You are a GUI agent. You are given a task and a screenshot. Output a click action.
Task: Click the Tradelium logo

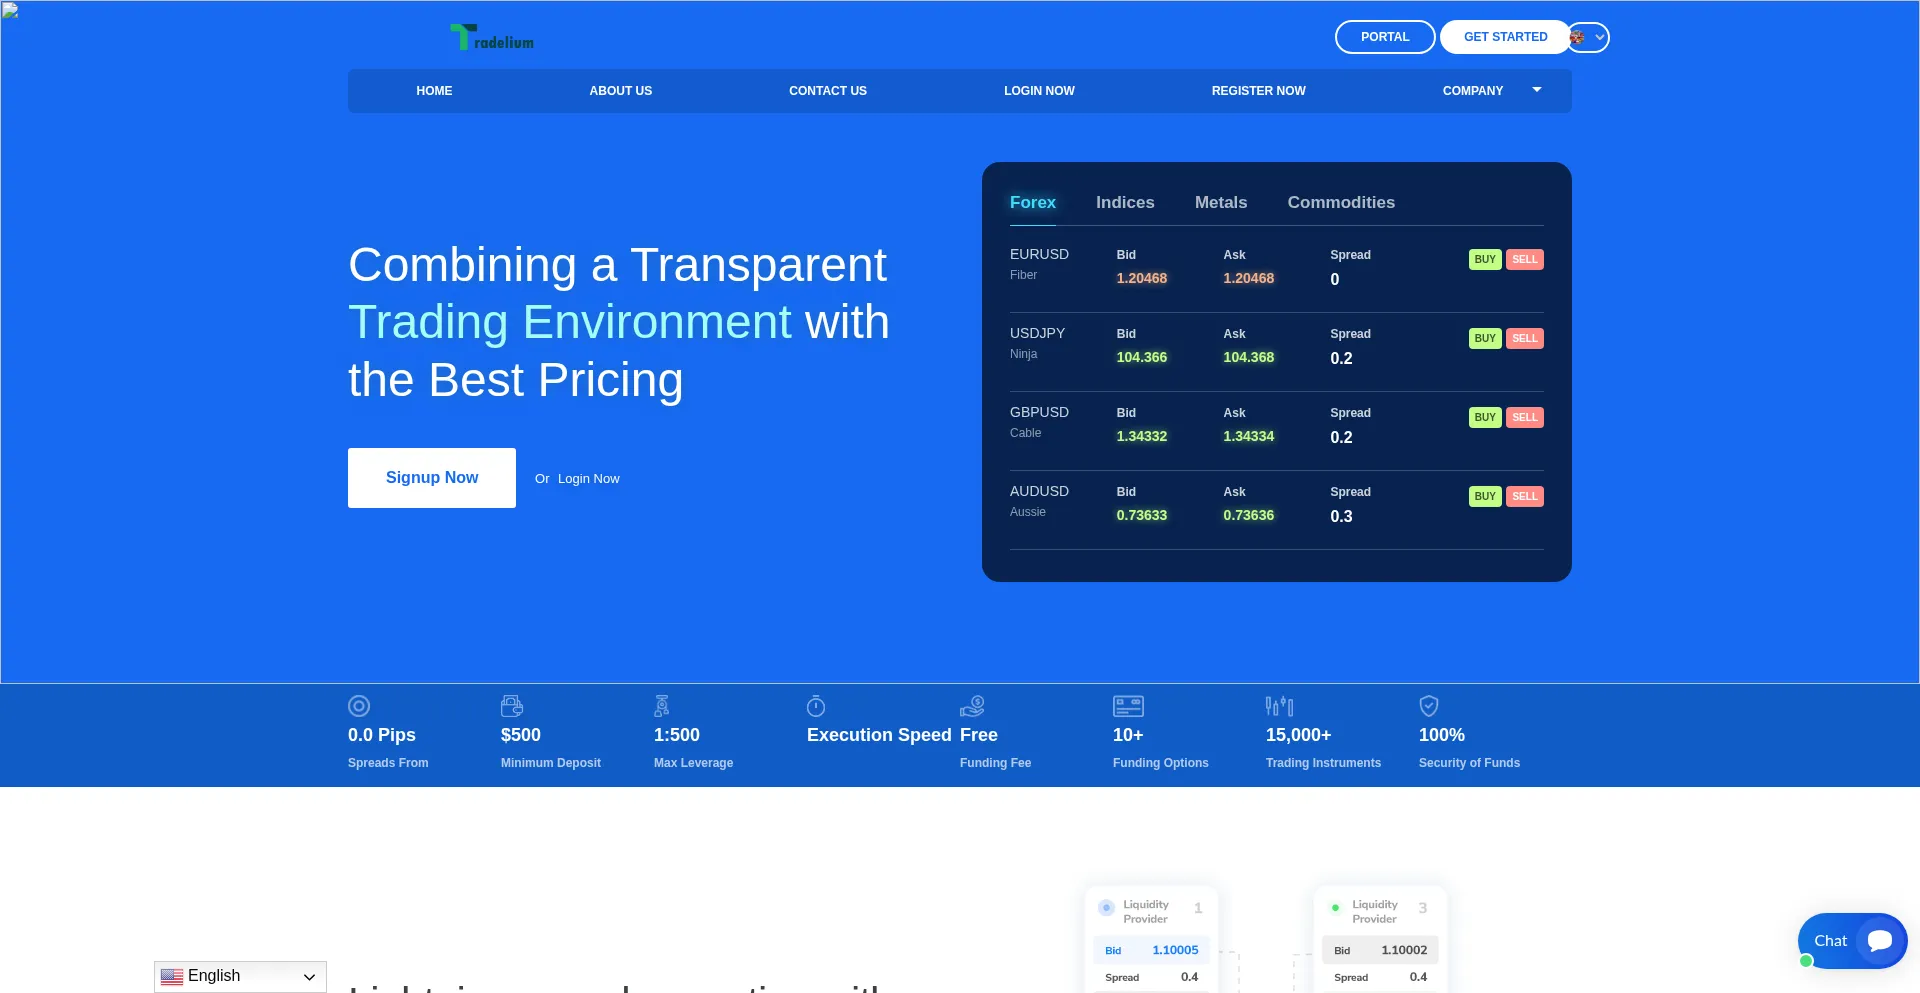click(x=492, y=38)
